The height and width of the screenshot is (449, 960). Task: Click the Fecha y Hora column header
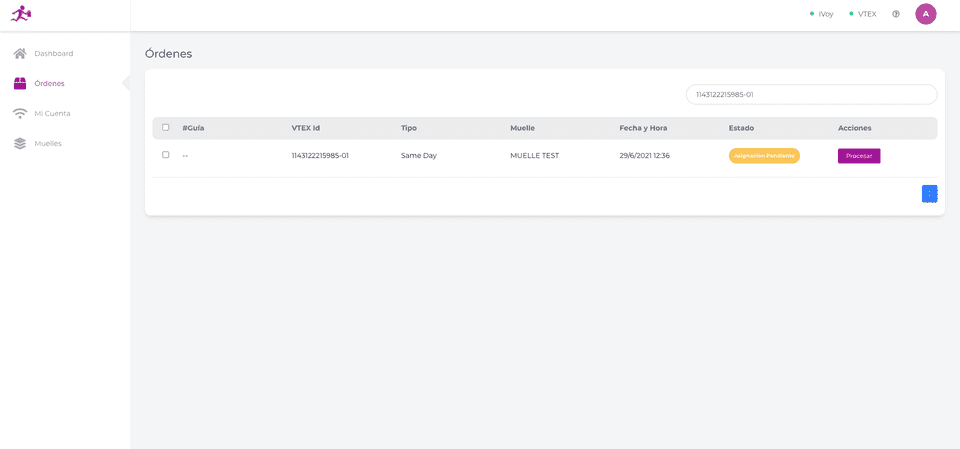[643, 128]
